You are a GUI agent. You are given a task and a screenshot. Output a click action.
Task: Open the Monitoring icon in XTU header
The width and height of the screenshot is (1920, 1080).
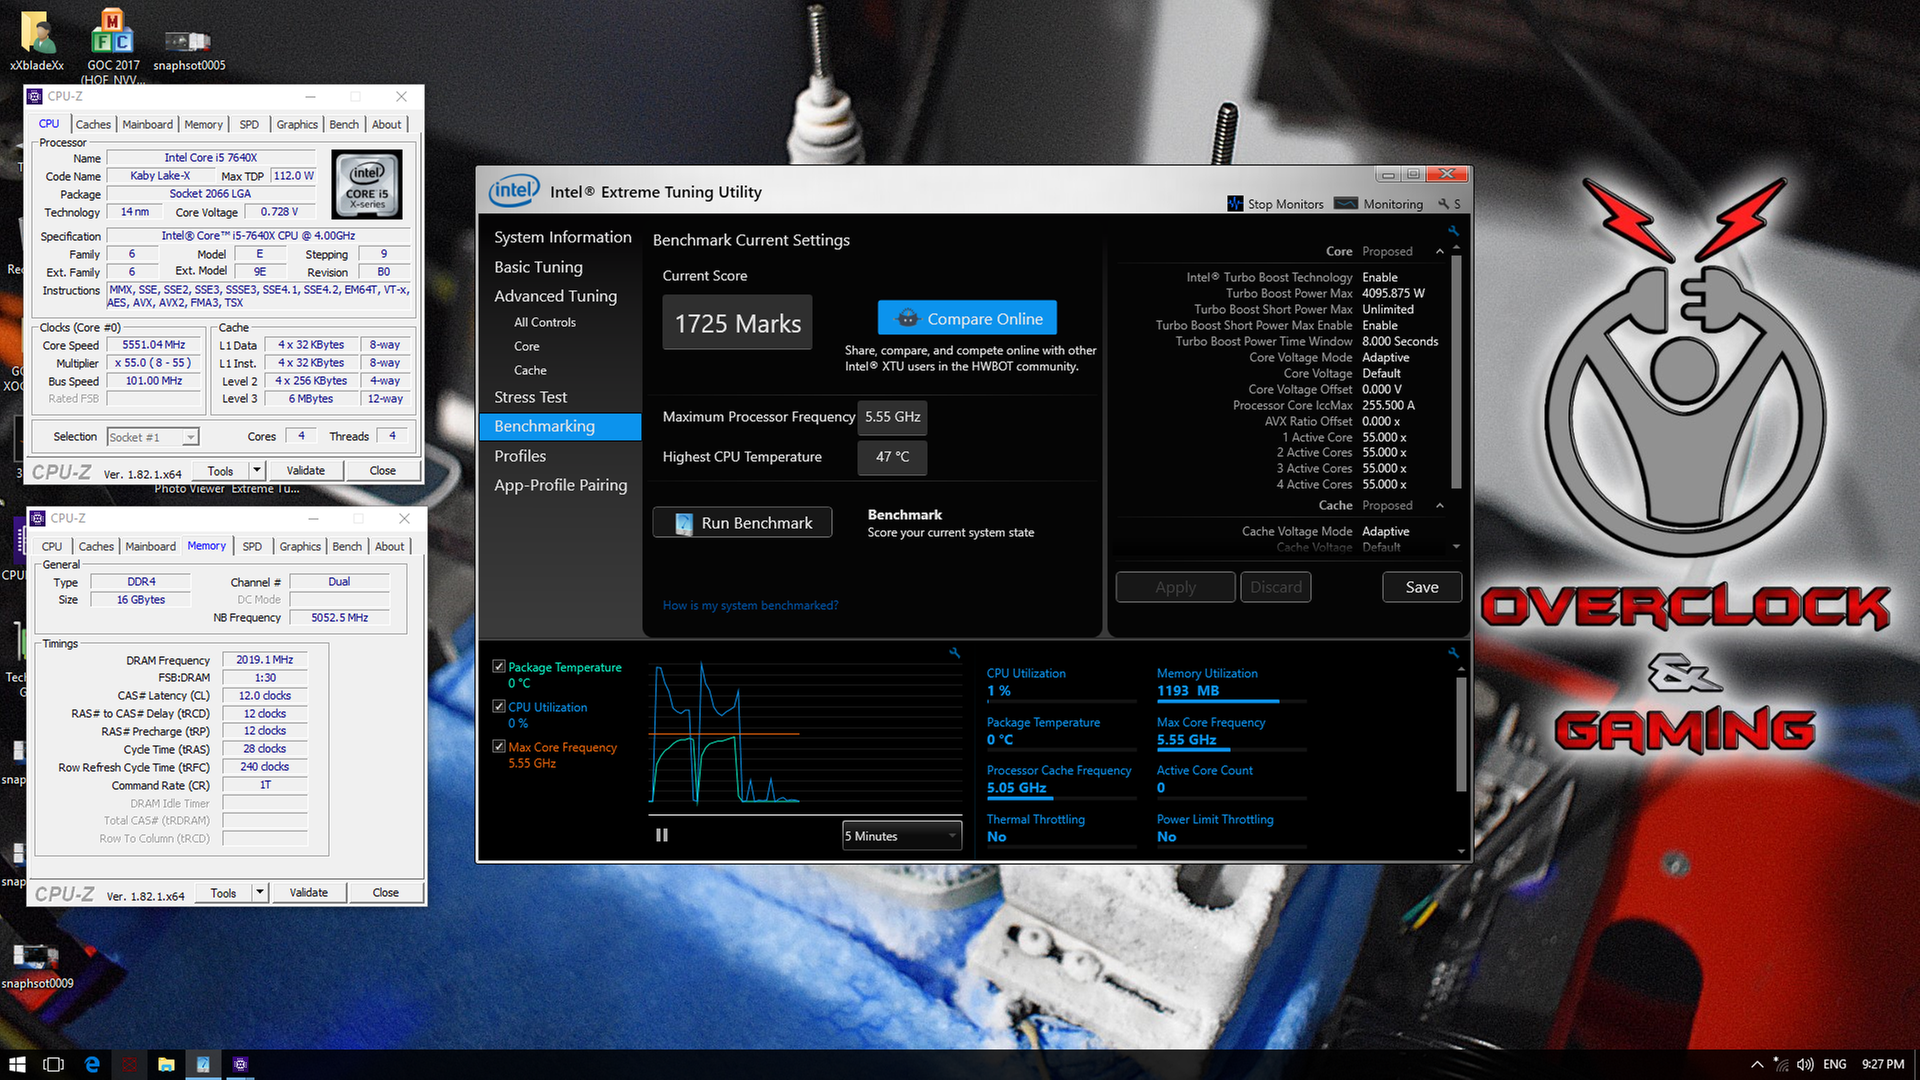[x=1346, y=204]
